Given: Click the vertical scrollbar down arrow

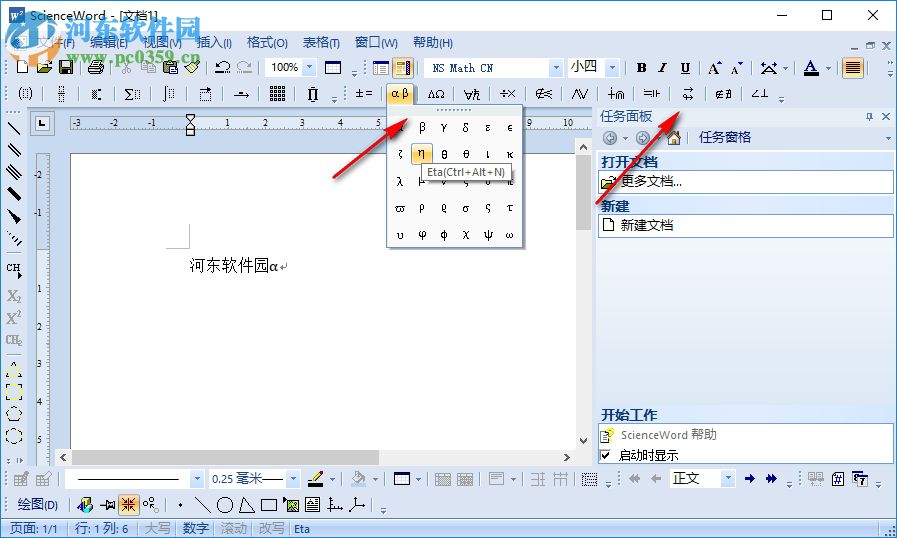Looking at the screenshot, I should [x=583, y=441].
